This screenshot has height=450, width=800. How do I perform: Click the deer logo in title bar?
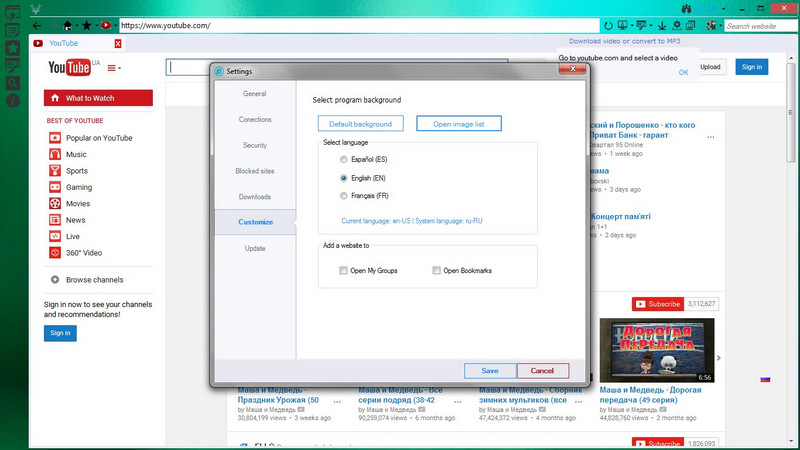[x=36, y=9]
